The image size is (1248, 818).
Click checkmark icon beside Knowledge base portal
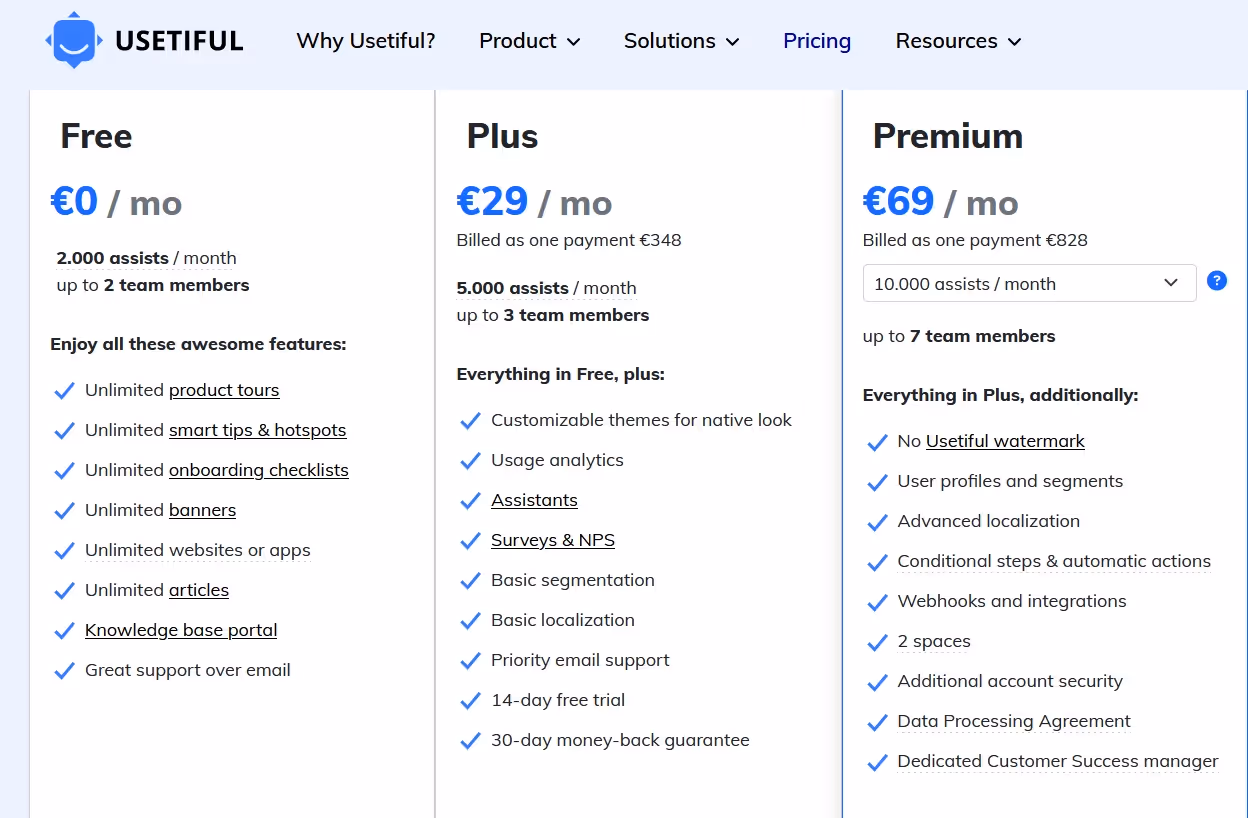64,631
